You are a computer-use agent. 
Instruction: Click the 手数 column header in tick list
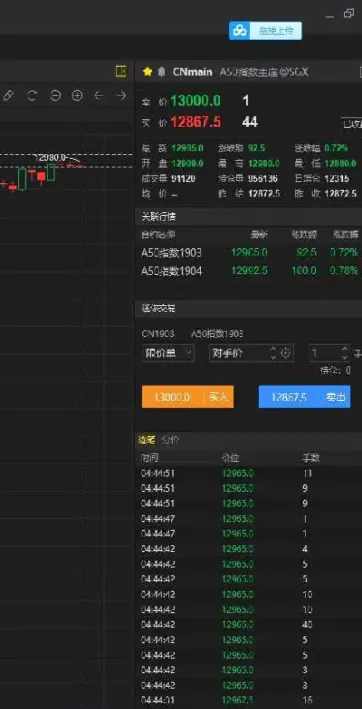[x=311, y=458]
